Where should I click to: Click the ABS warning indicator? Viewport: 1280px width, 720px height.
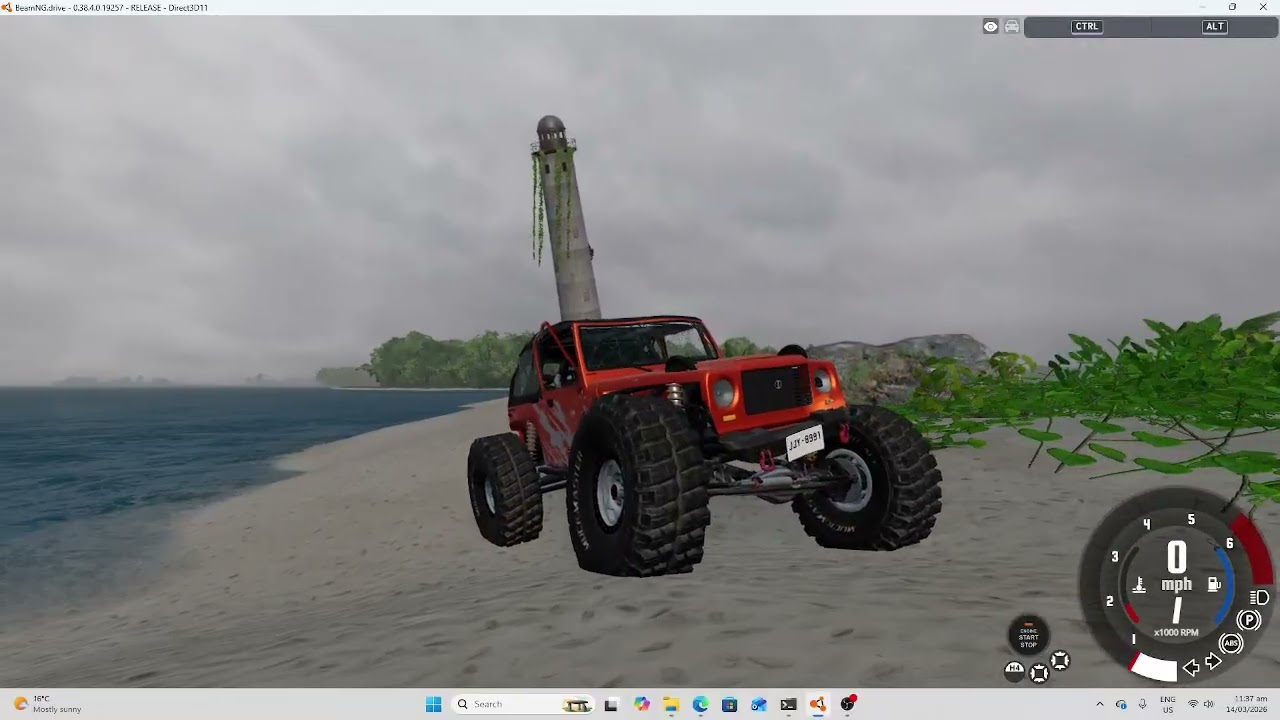pyautogui.click(x=1231, y=644)
